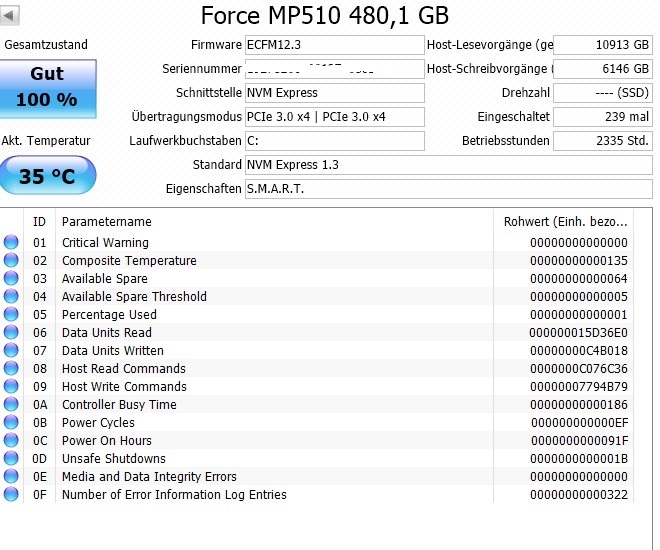
Task: Click the status orb beside Host Write Commands
Action: pos(11,386)
